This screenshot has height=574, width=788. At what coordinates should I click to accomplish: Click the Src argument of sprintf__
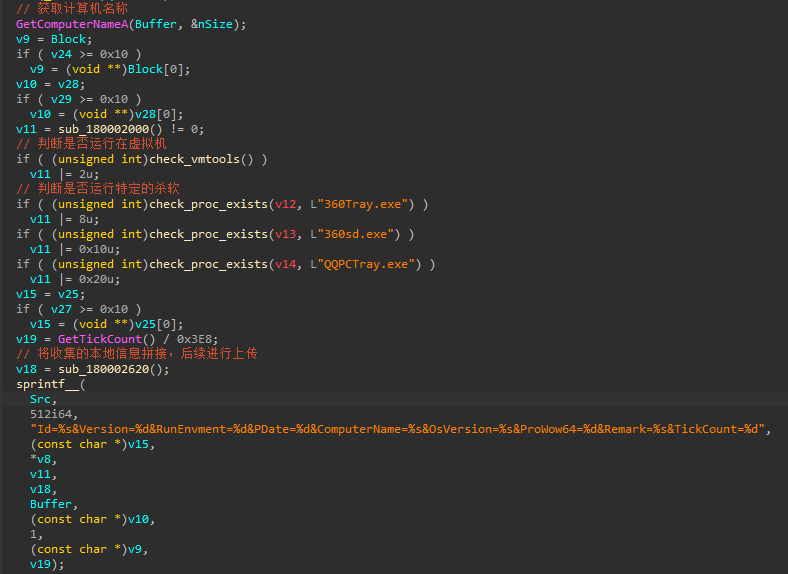tap(41, 399)
